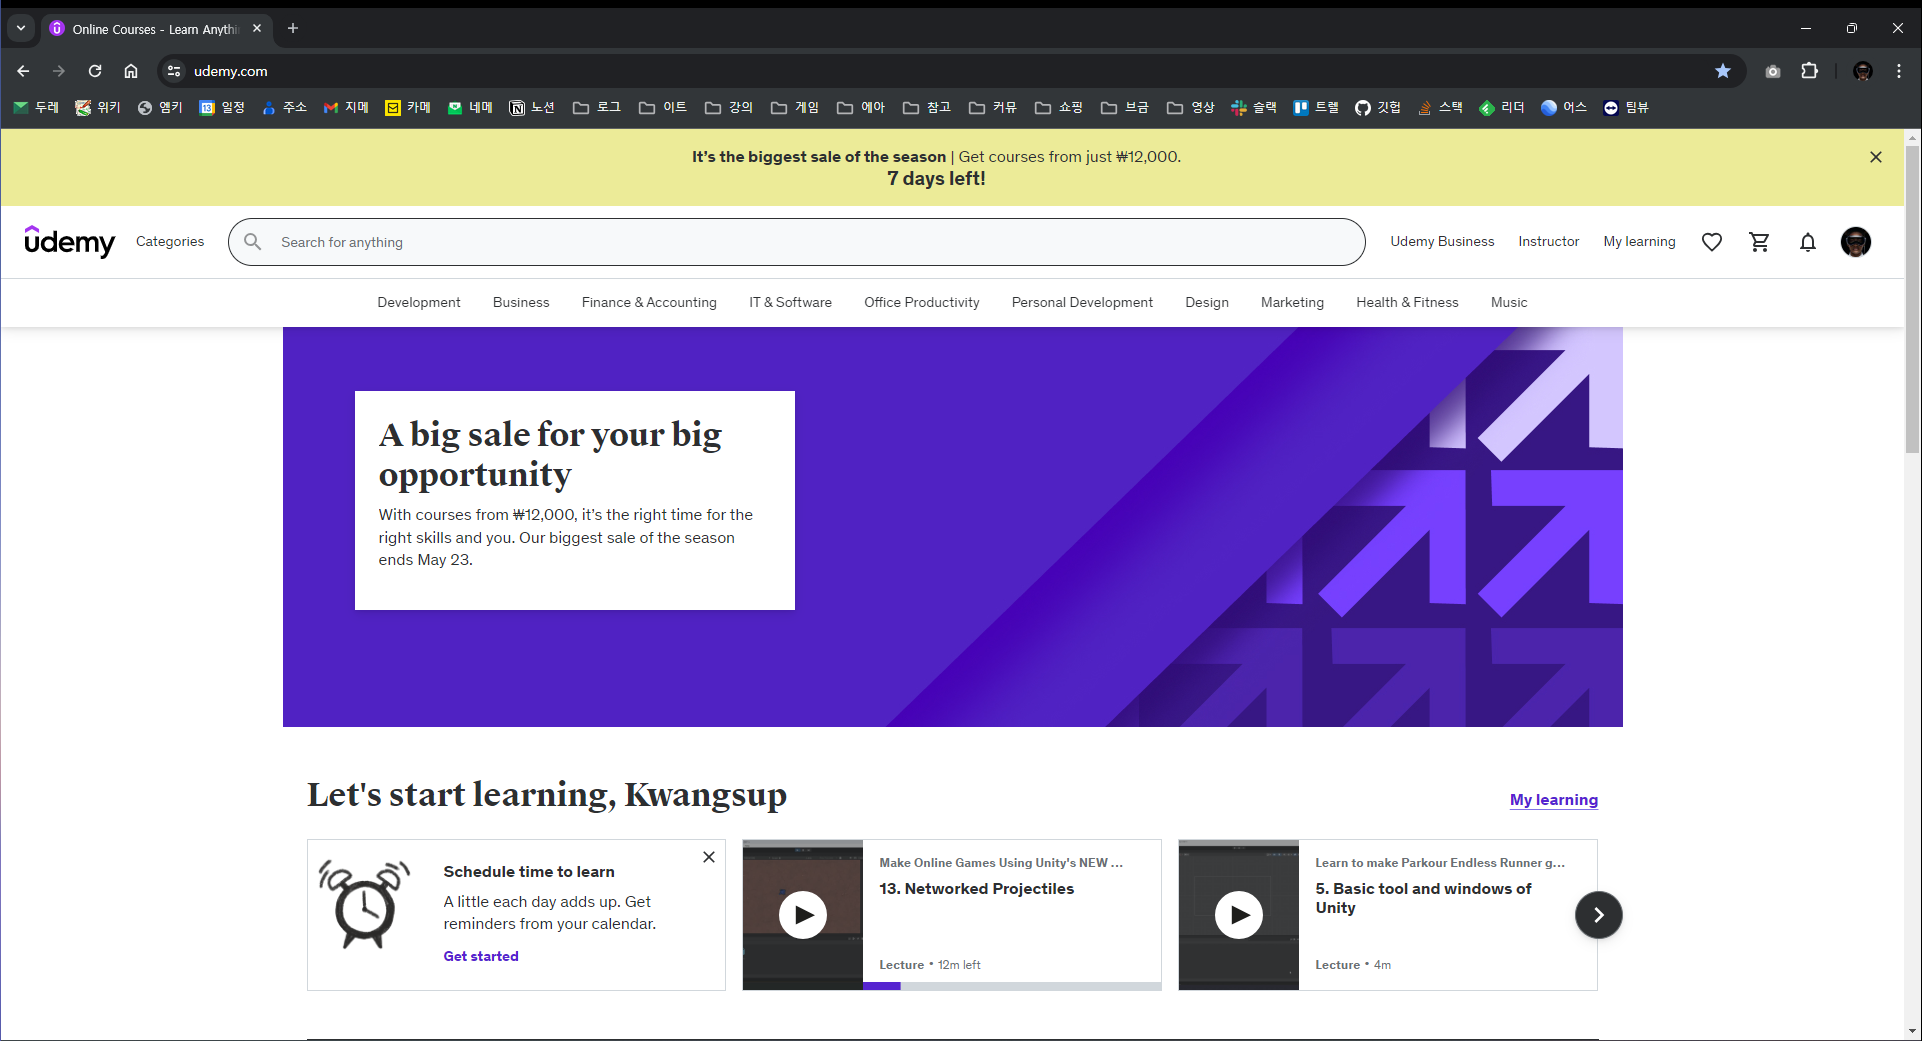Open the 지메 Gmail bookmark
The width and height of the screenshot is (1922, 1041).
click(346, 108)
